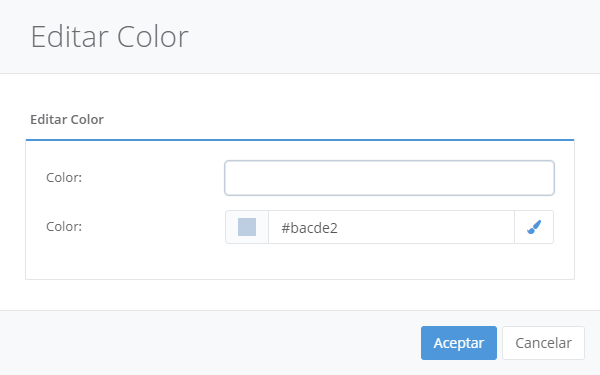Dismiss the dialog using Cancelar

click(543, 343)
